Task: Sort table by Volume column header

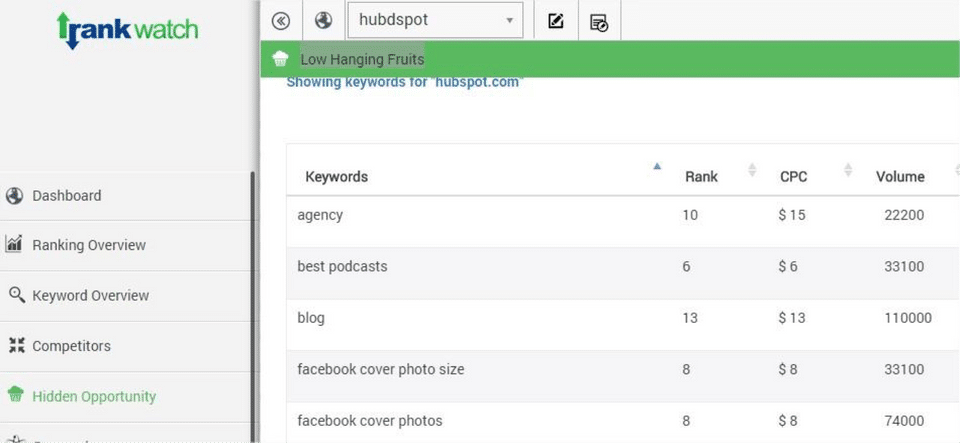Action: (x=900, y=177)
